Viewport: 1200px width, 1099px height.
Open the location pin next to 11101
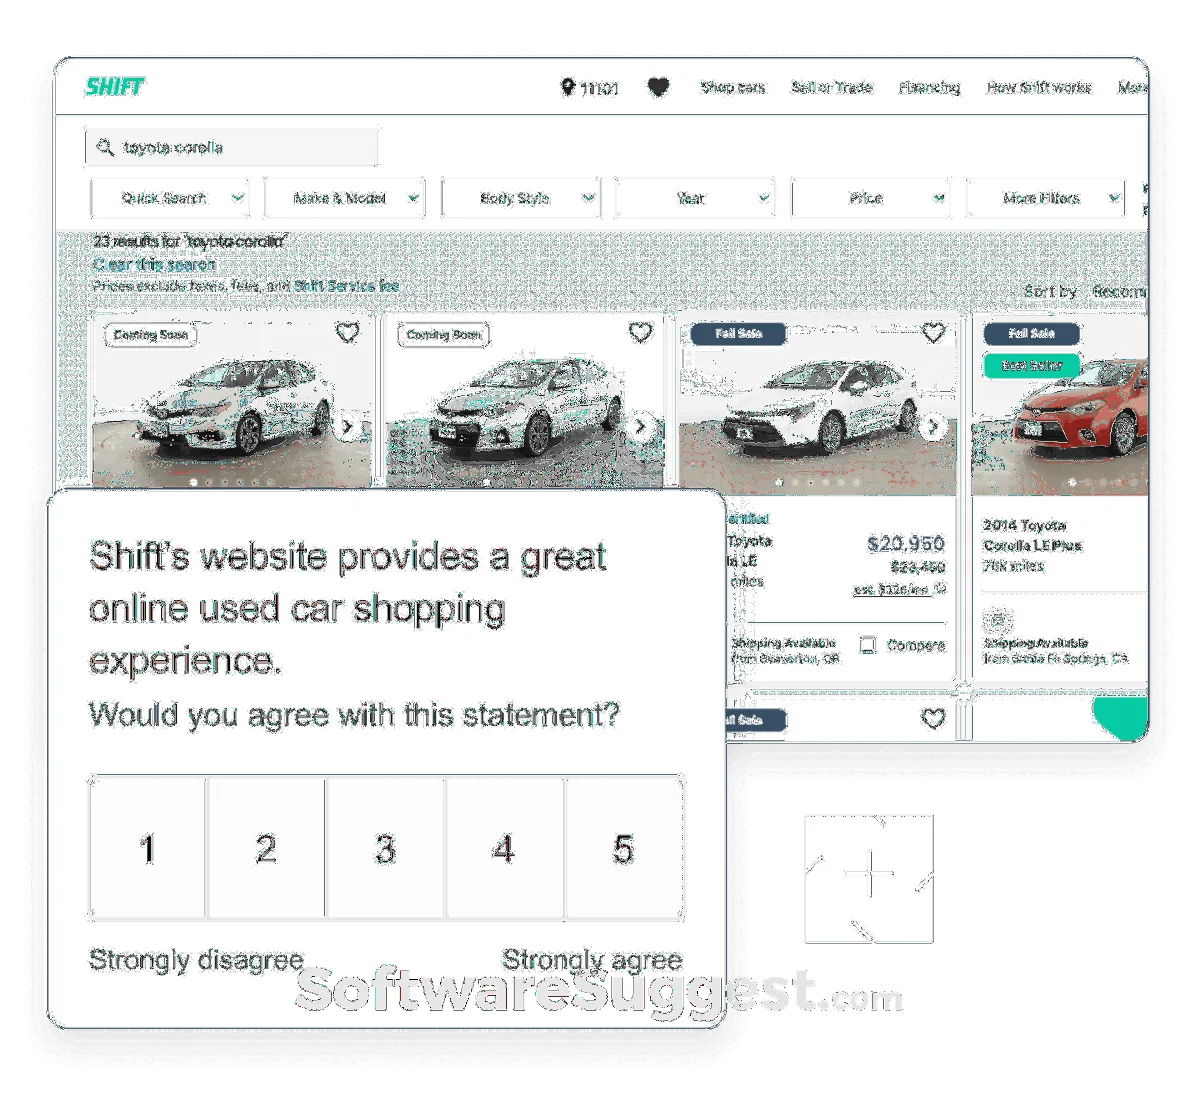[x=567, y=87]
